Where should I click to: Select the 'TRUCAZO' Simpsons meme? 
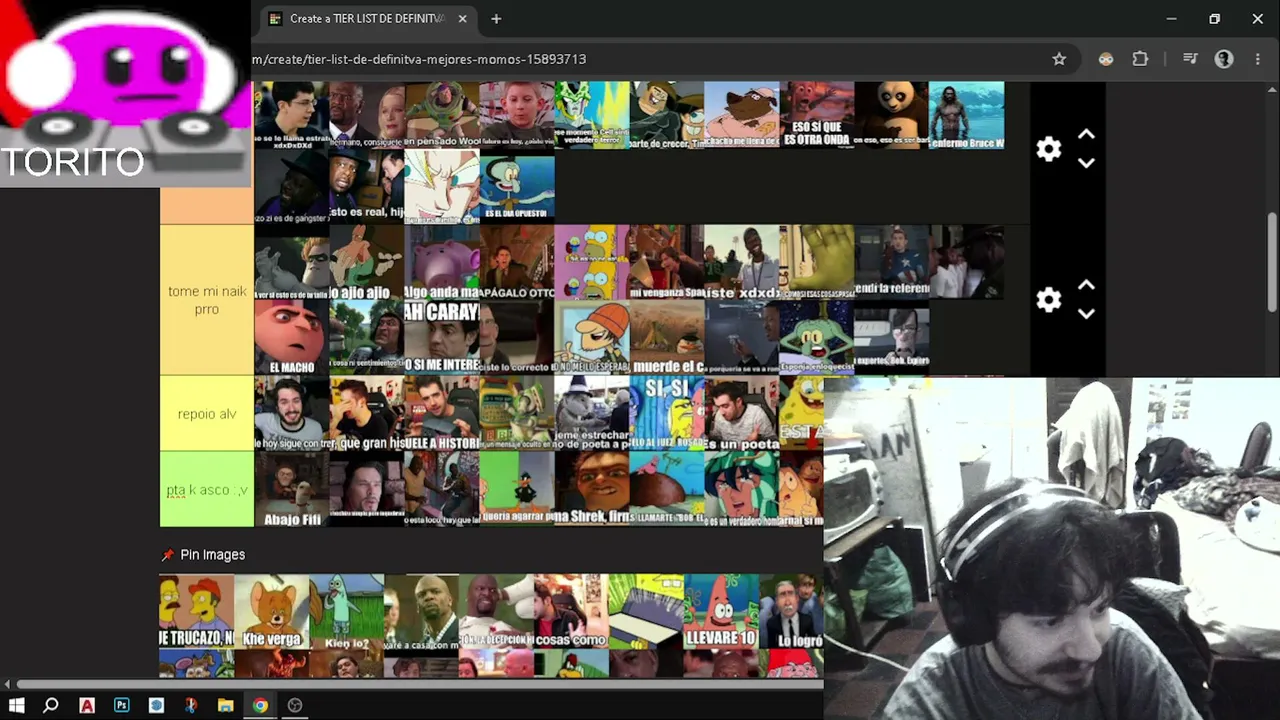coord(197,612)
